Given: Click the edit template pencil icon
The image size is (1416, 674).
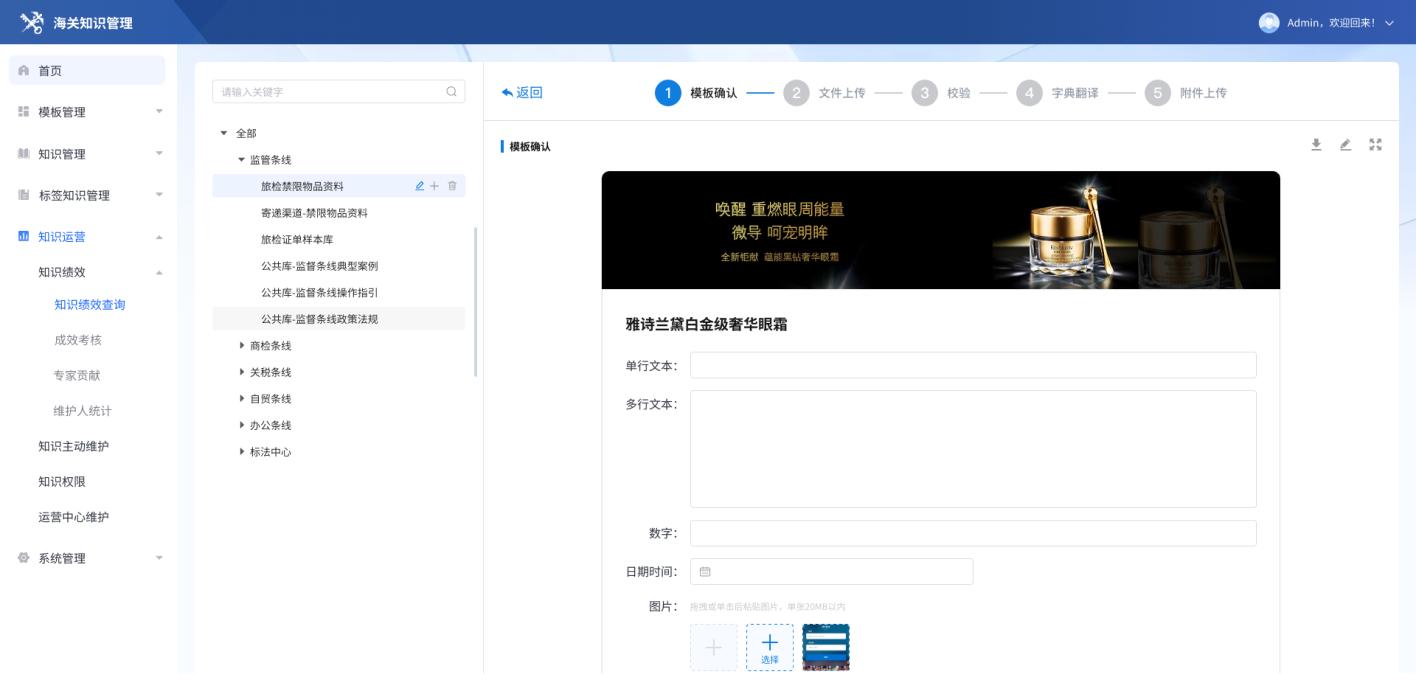Looking at the screenshot, I should 1345,145.
